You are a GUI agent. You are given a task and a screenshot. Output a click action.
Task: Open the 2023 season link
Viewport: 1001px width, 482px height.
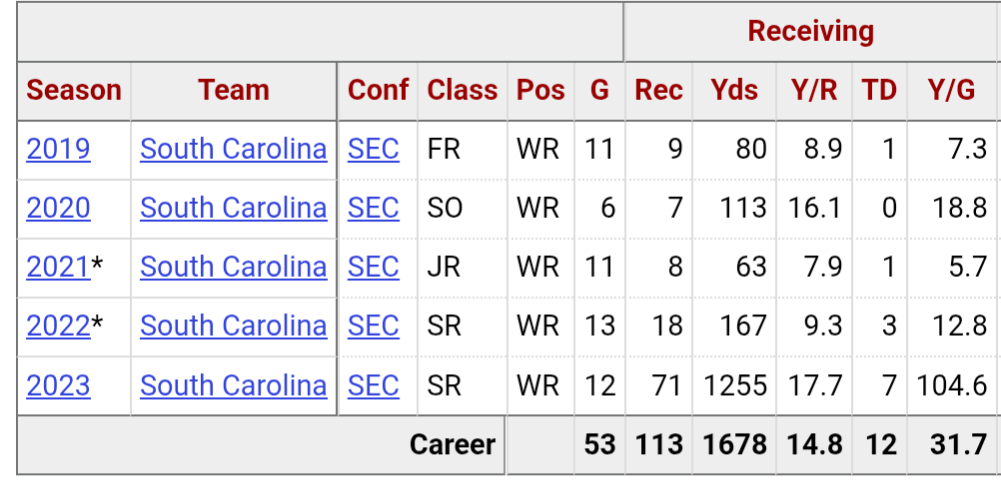pos(58,385)
